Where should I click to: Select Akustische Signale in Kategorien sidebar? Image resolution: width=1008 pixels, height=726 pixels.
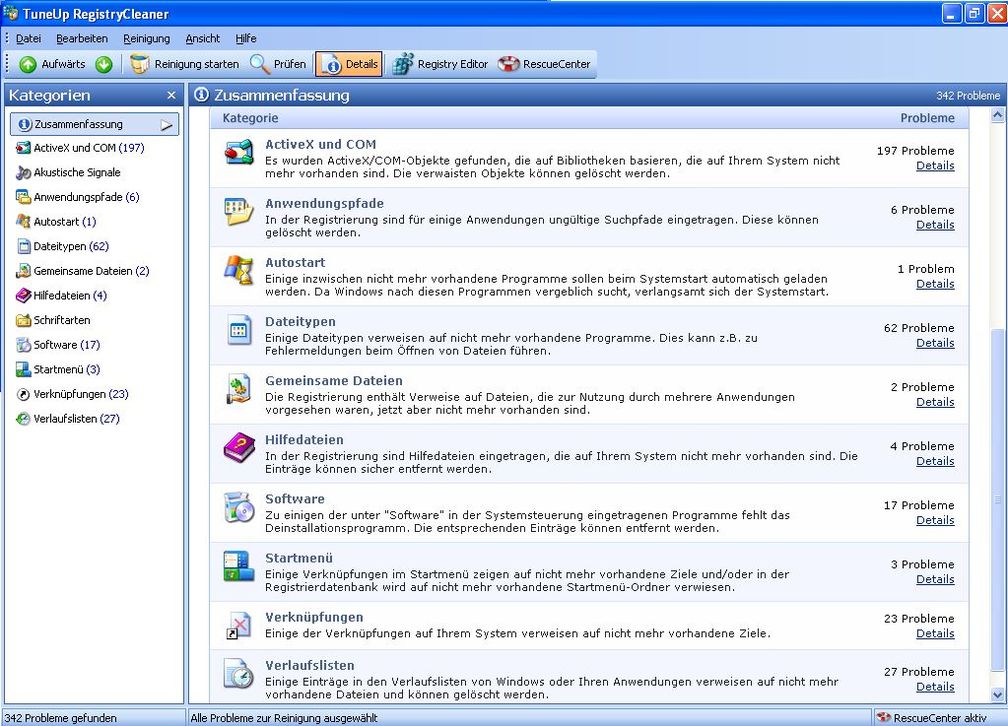68,172
